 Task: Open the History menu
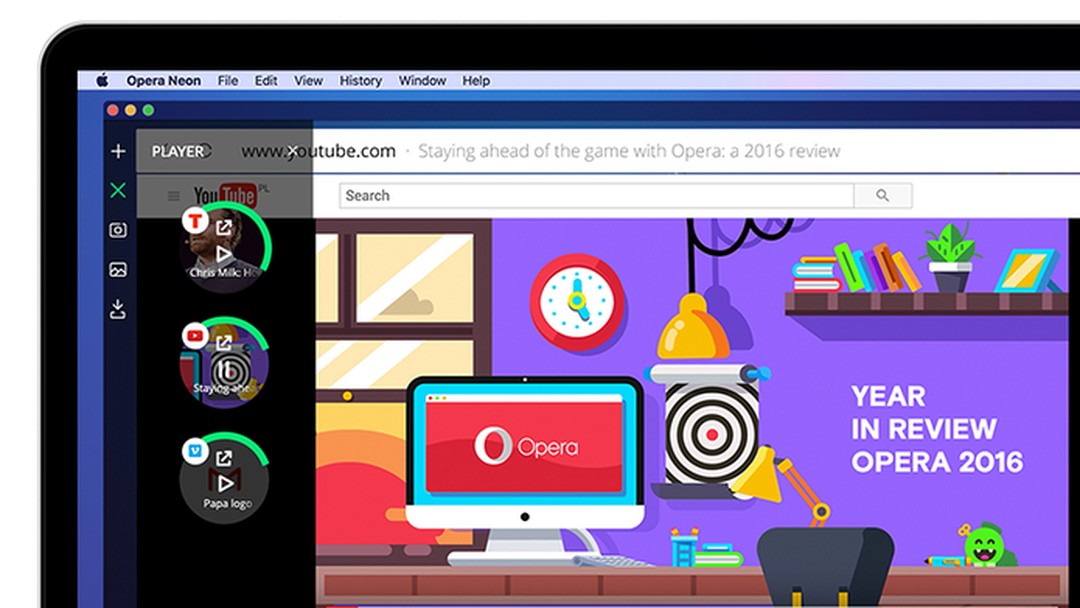point(360,80)
